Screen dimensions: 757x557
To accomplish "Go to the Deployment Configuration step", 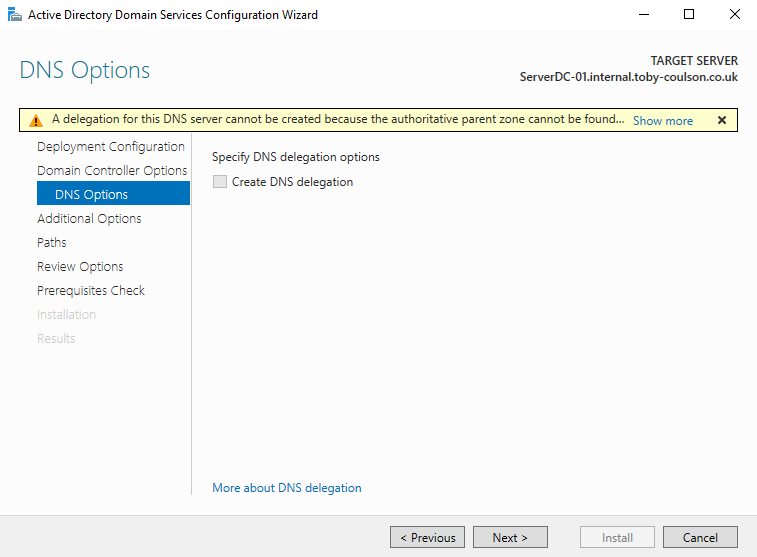I will (x=110, y=147).
